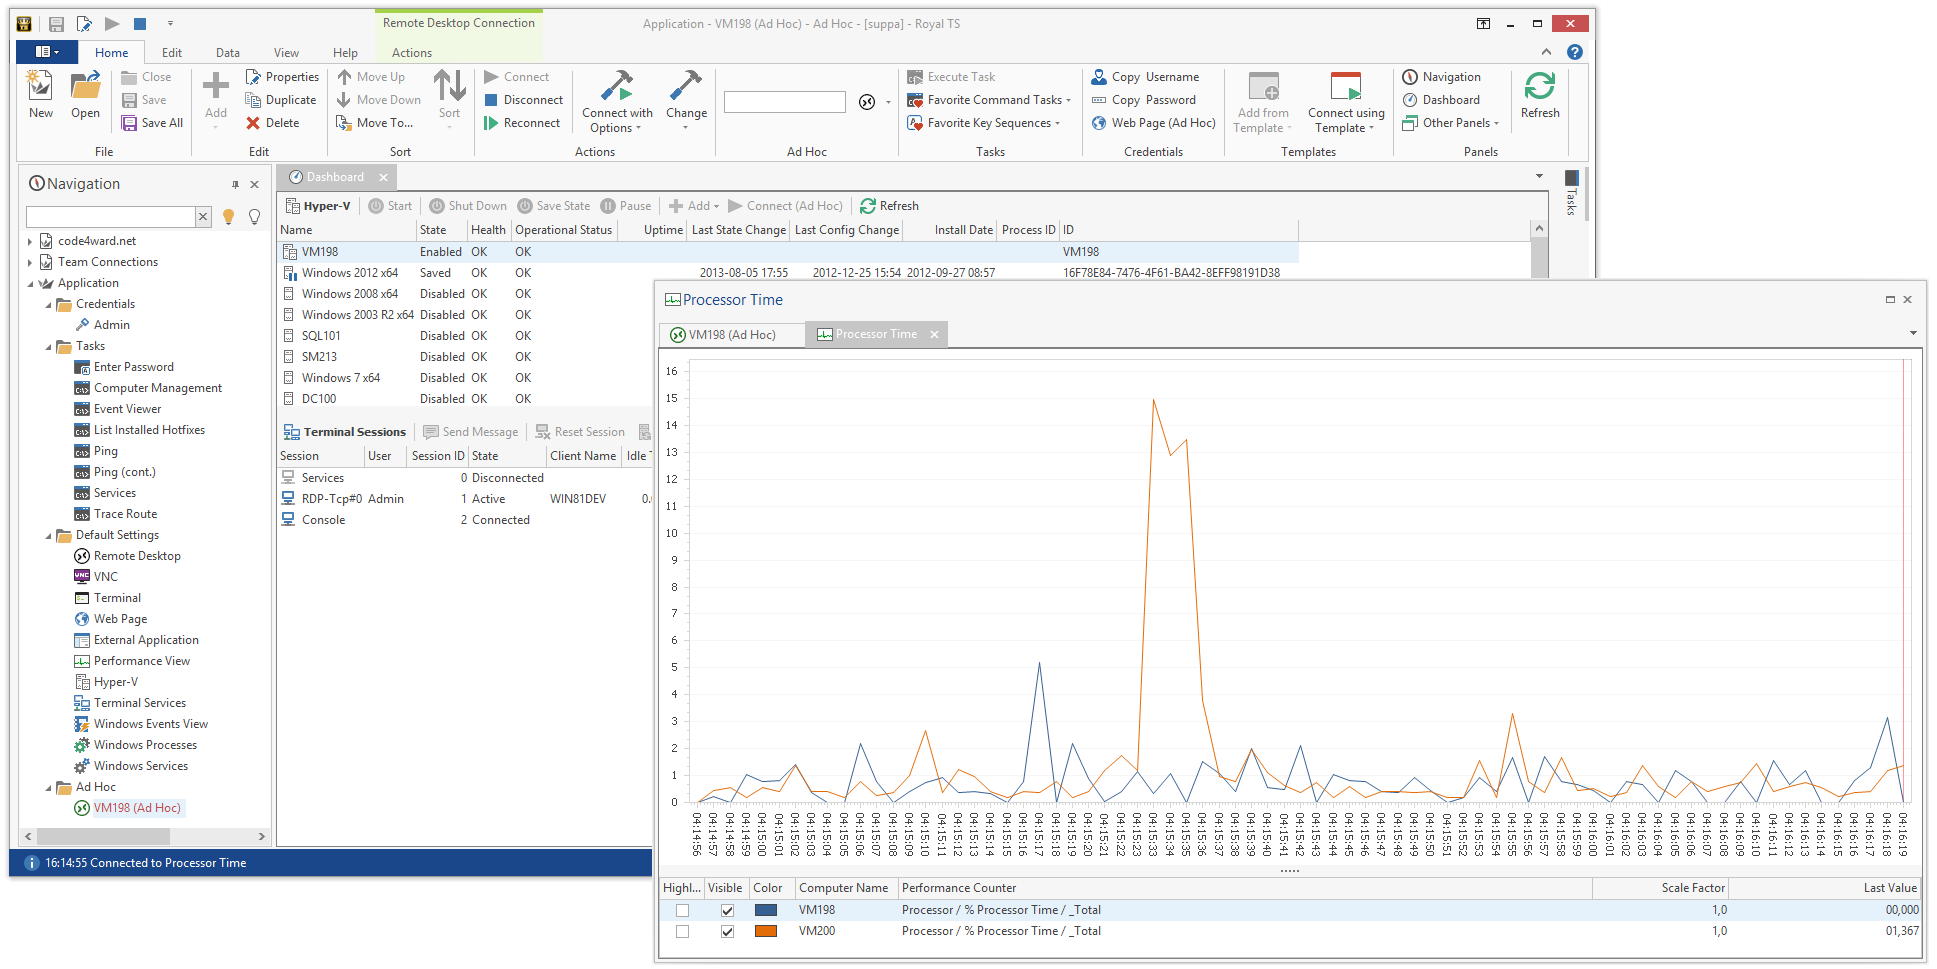Click Shut Down in Hyper-V toolbar
The width and height of the screenshot is (1937, 969).
tap(468, 206)
